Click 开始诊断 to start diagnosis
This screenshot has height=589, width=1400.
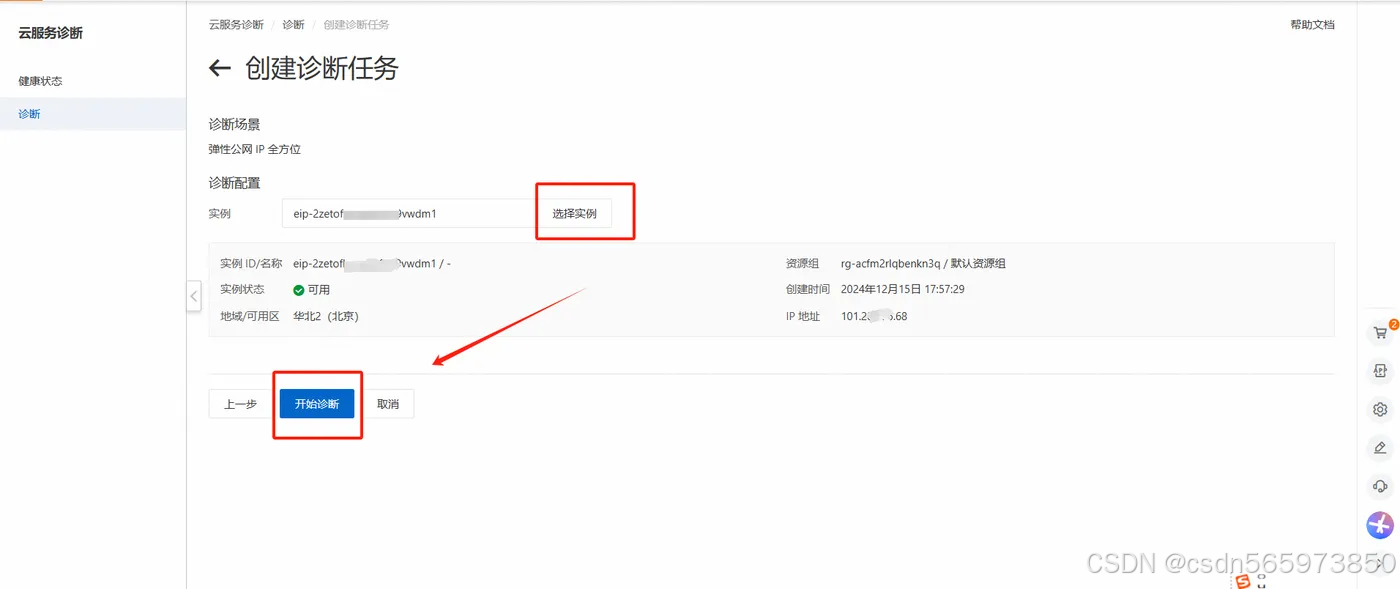click(x=317, y=404)
